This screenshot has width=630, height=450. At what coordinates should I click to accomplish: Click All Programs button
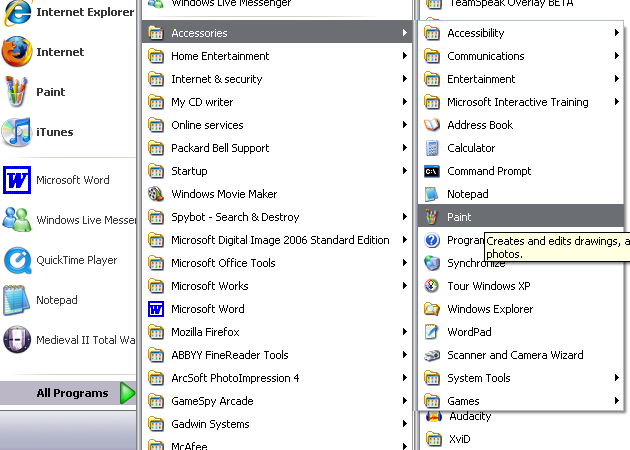68,393
